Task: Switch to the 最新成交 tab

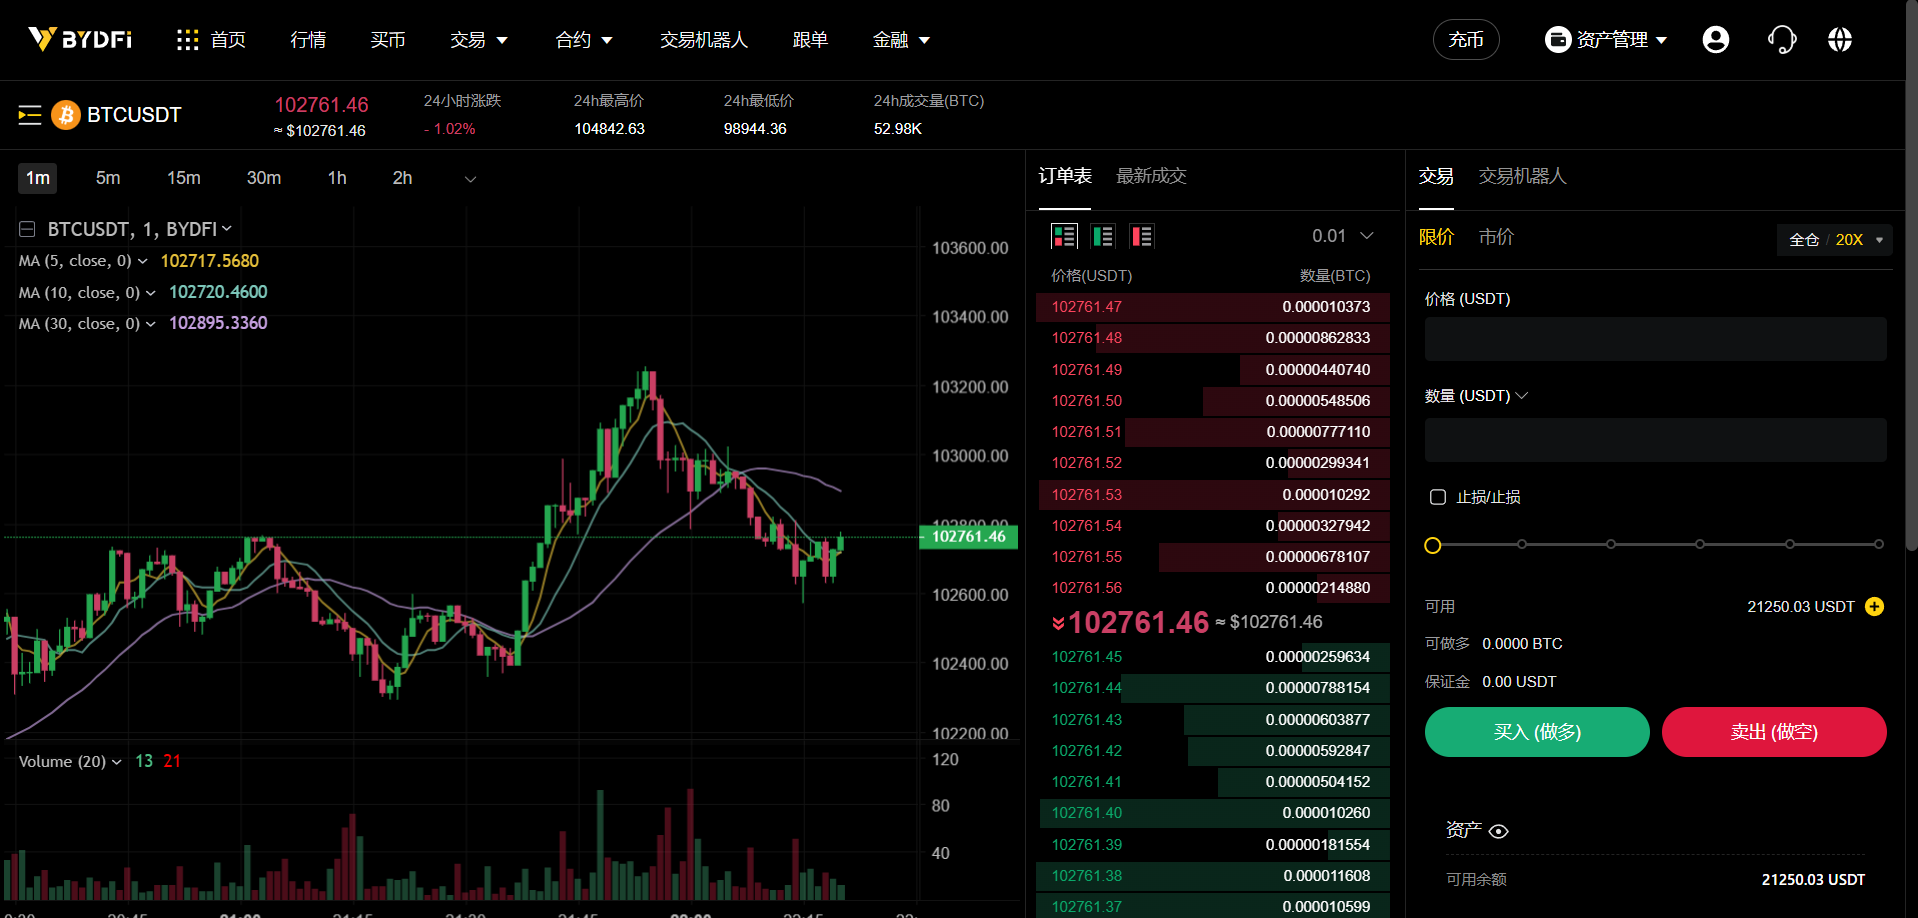Action: click(1150, 176)
